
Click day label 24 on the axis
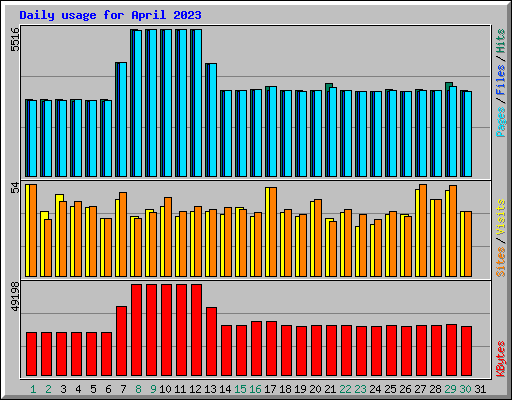[x=375, y=389]
